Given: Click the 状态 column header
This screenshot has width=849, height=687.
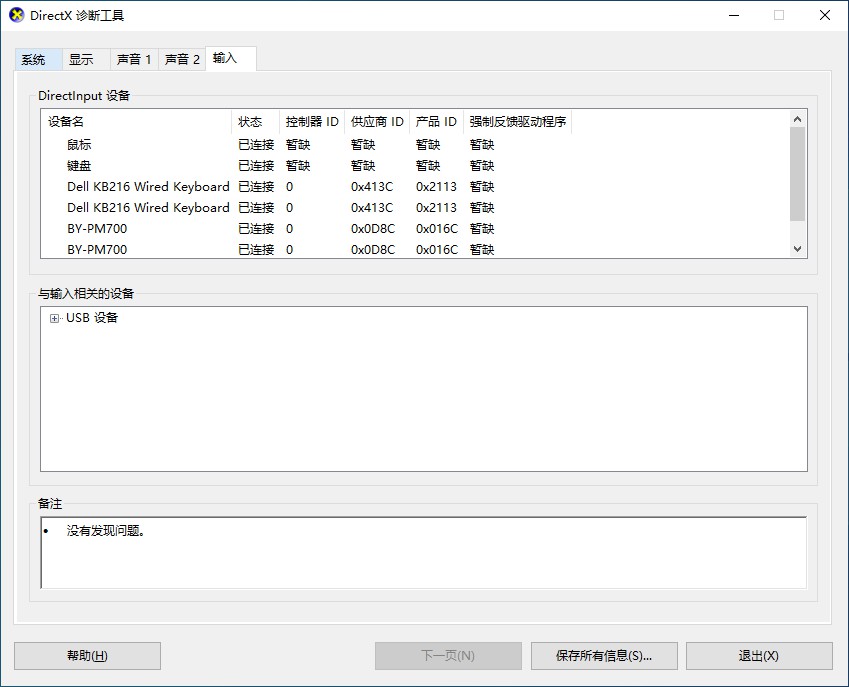Looking at the screenshot, I should tap(254, 122).
